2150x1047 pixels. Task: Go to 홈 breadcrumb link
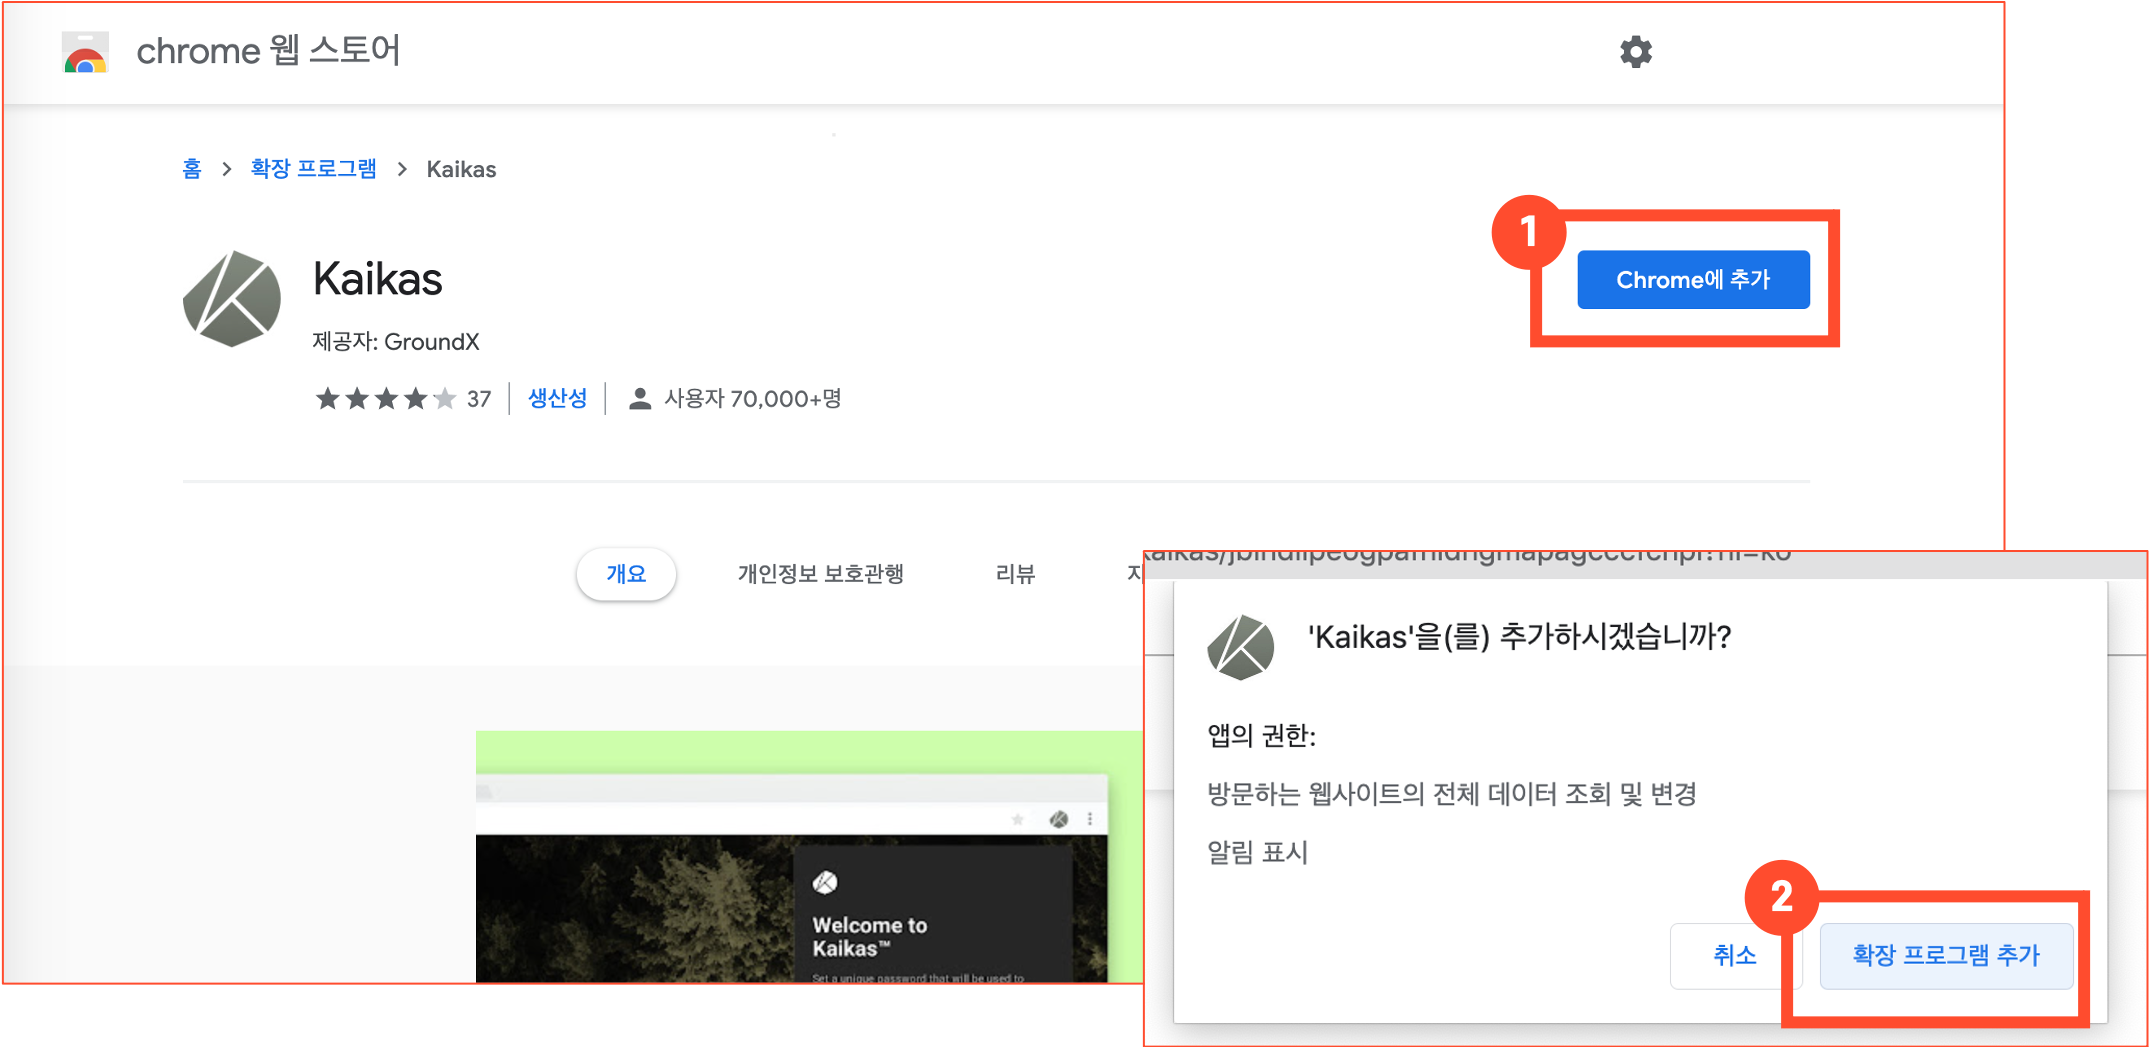(192, 169)
